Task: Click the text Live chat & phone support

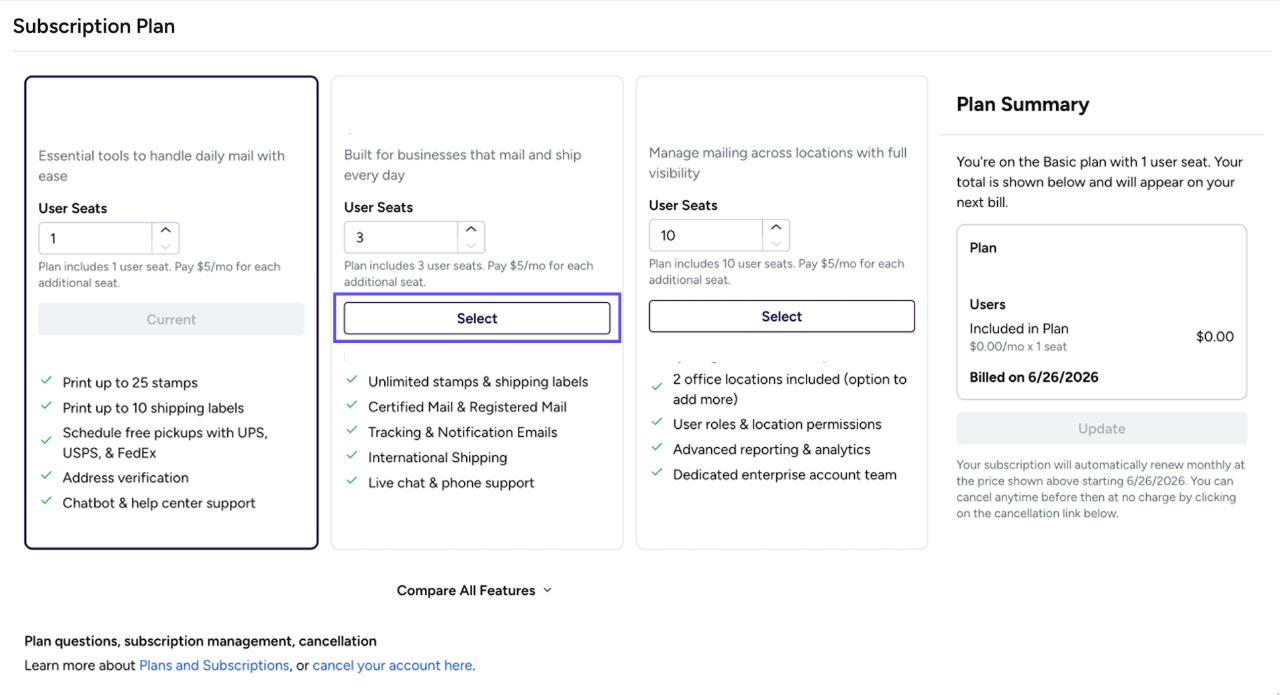Action: [451, 483]
